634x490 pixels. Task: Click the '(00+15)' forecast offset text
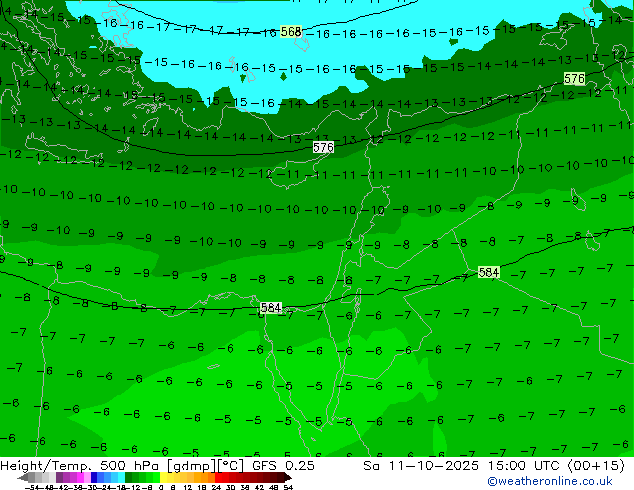(x=596, y=465)
